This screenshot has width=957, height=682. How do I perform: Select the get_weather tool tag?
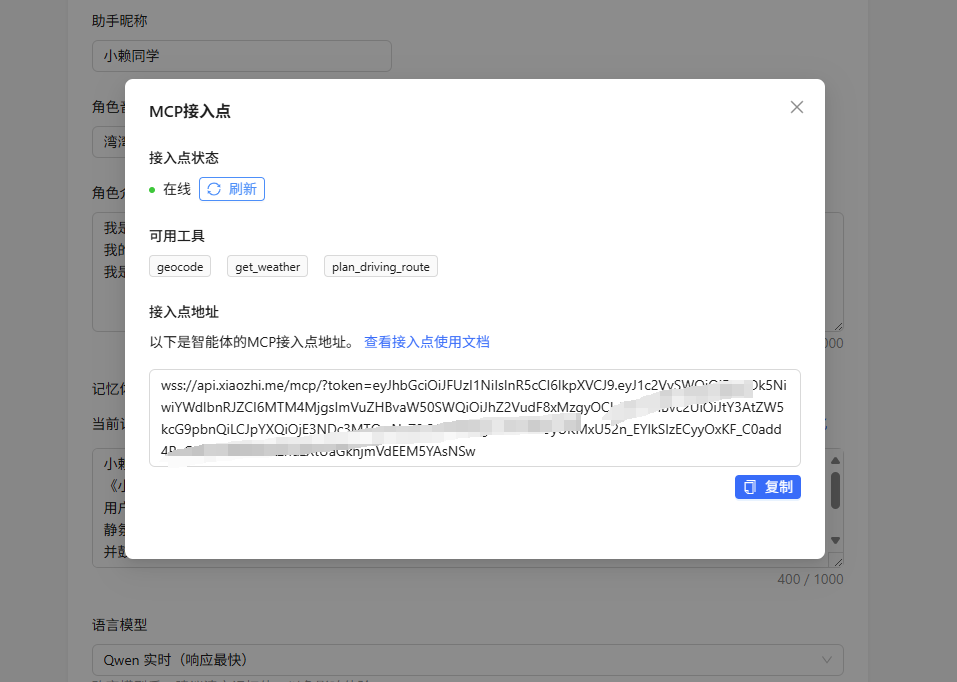[x=267, y=267]
